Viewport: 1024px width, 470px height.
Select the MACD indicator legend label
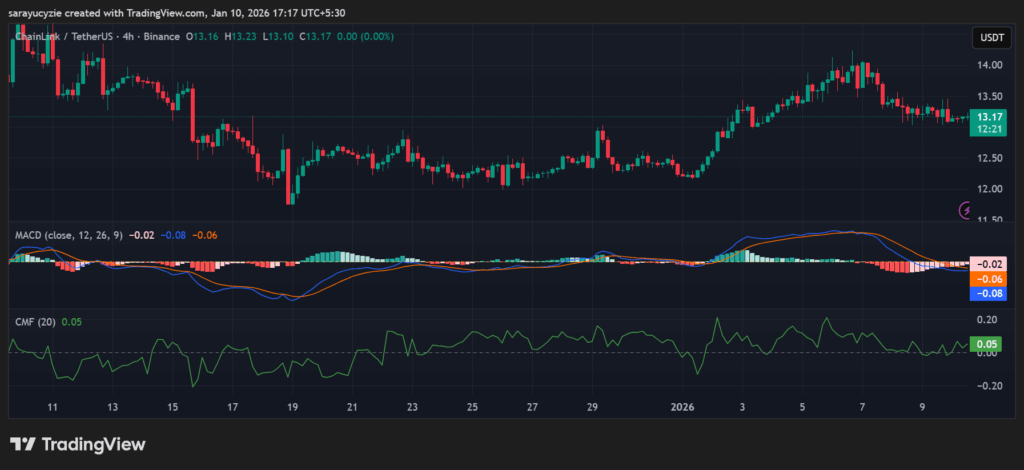pyautogui.click(x=70, y=235)
